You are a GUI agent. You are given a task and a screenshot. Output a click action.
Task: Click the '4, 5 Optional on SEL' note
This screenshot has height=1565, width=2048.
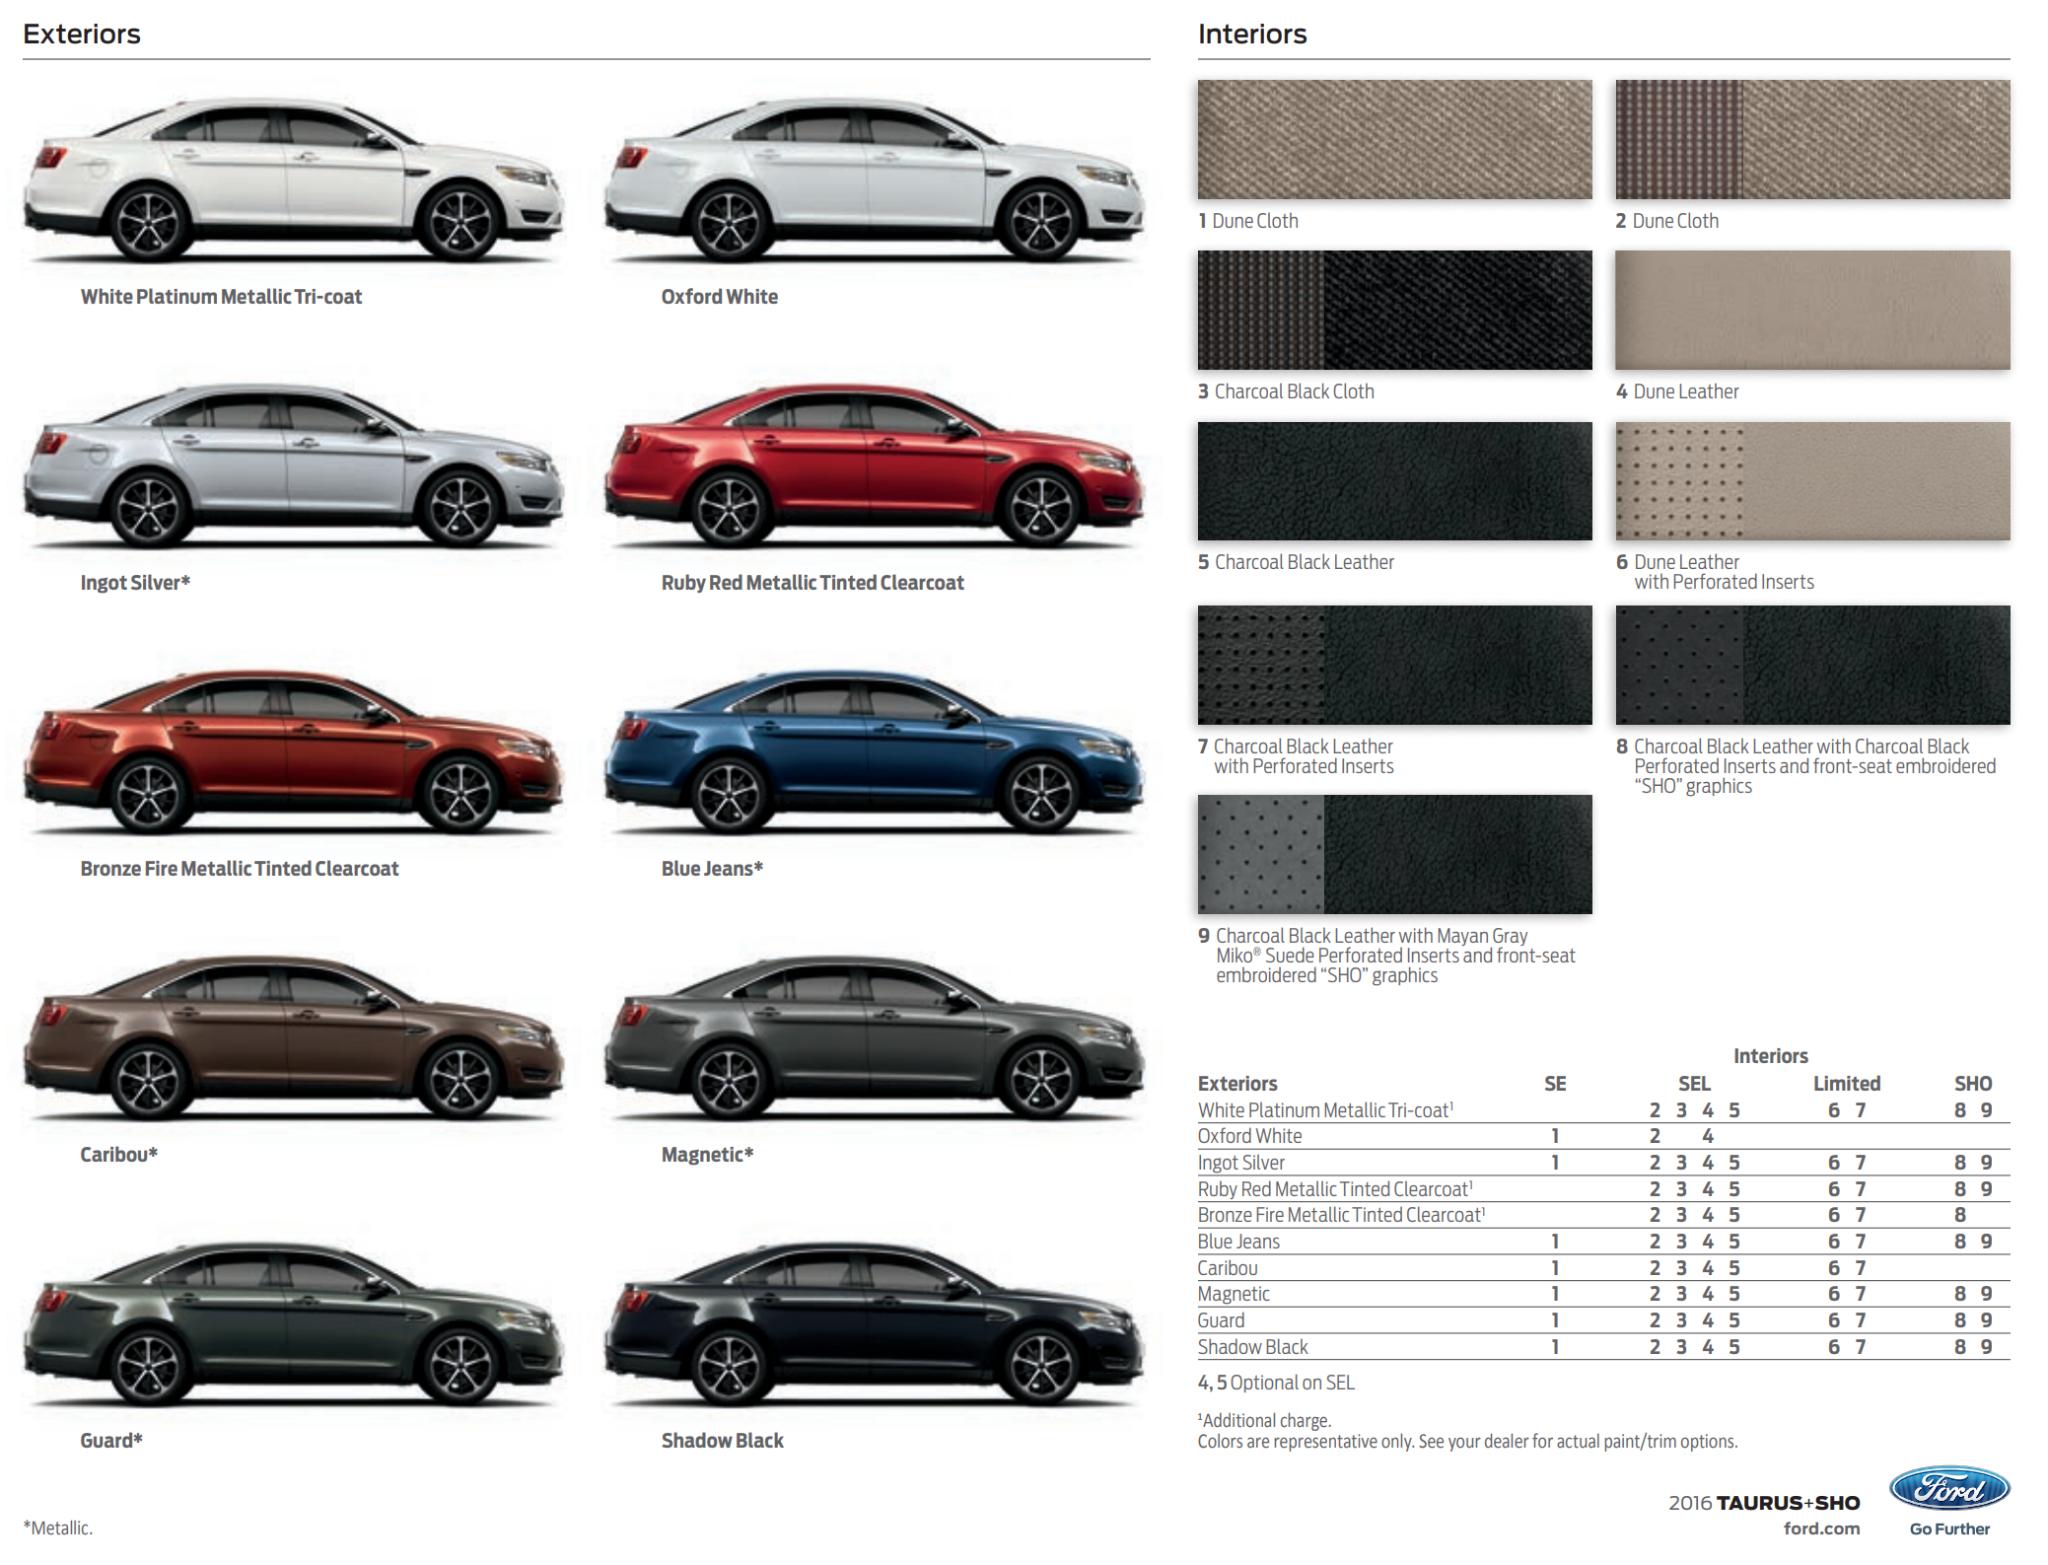pos(1276,1383)
